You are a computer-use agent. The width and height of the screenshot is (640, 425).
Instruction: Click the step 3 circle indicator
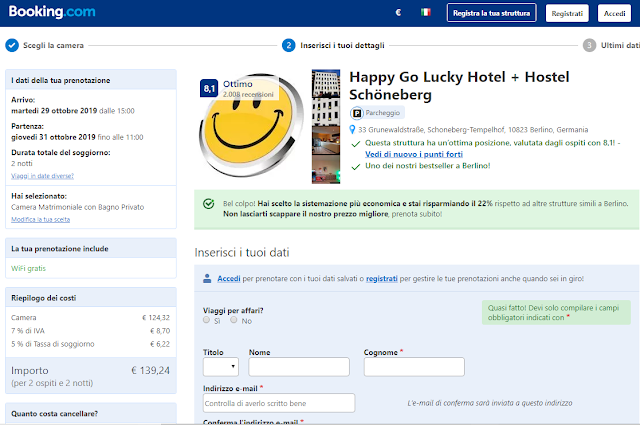[589, 45]
